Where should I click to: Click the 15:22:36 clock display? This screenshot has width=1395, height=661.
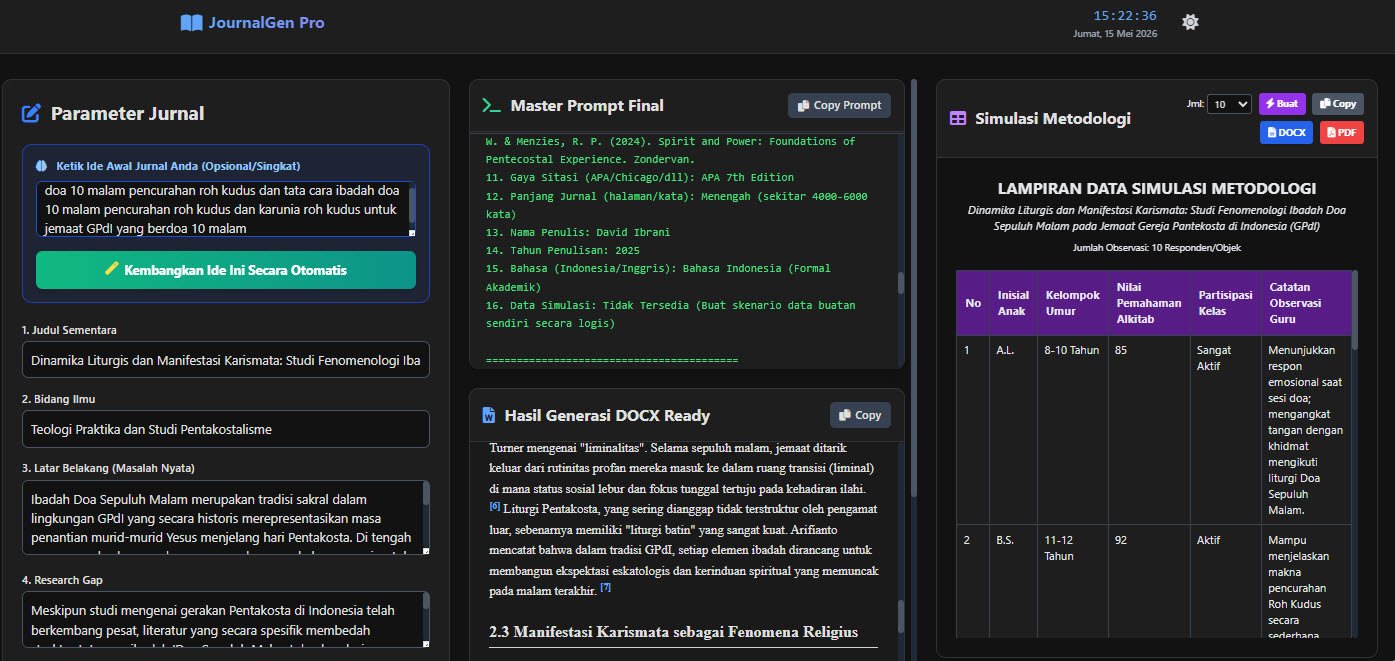[x=1125, y=15]
